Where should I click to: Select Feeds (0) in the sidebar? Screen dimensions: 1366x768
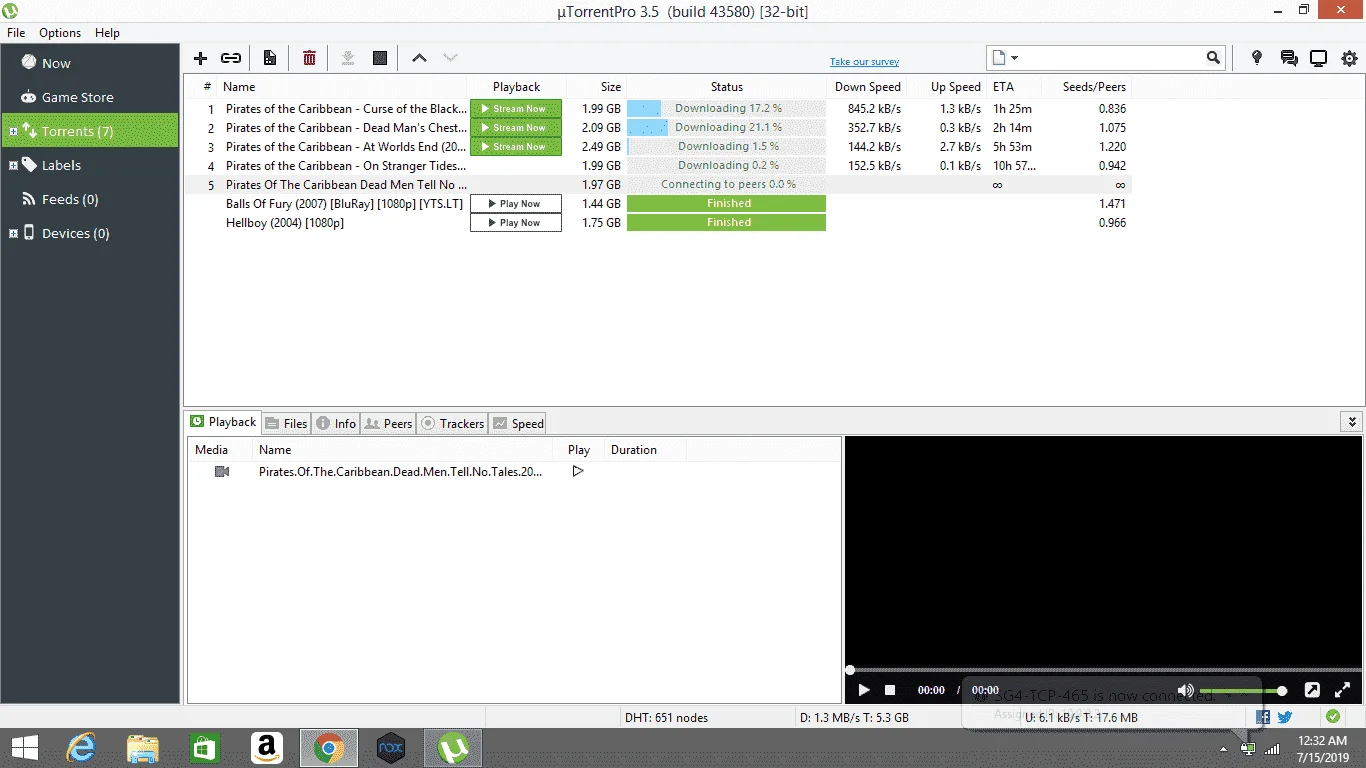coord(90,199)
